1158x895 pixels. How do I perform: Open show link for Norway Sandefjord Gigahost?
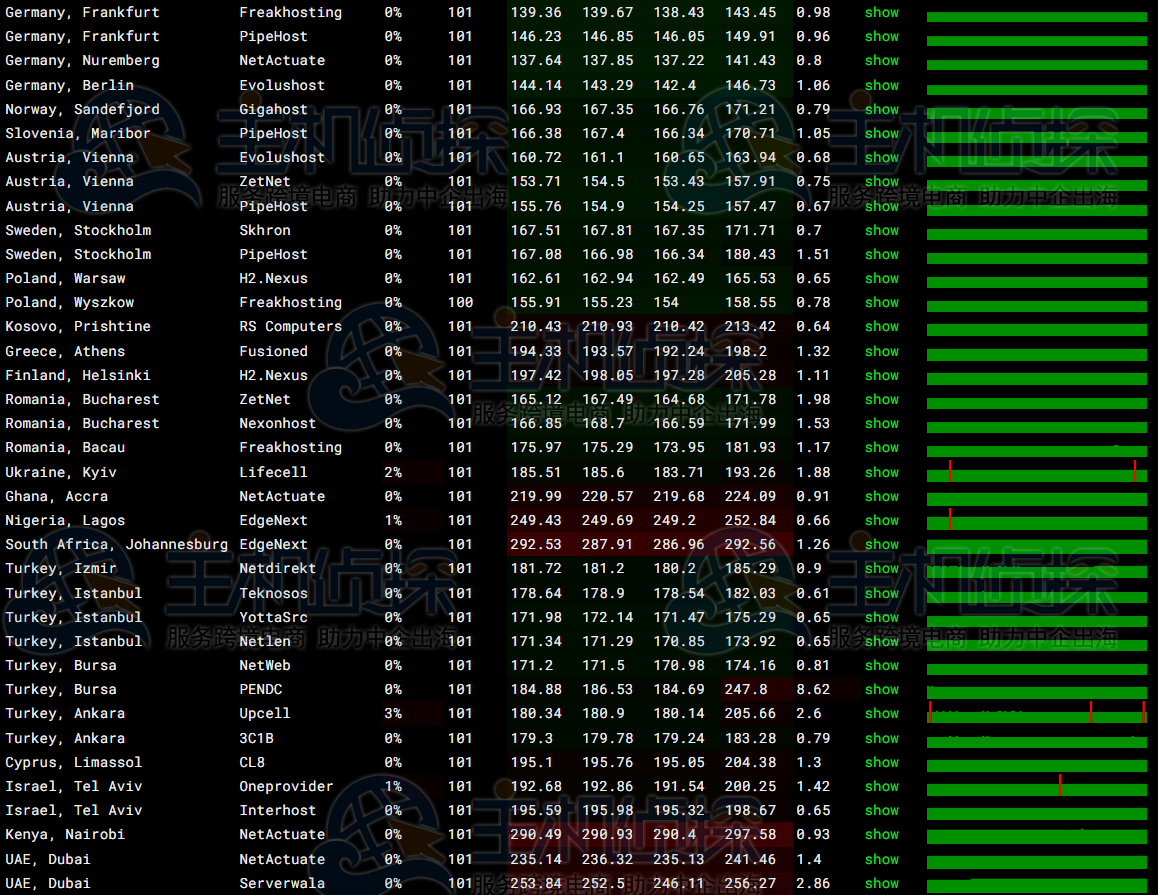tap(882, 109)
